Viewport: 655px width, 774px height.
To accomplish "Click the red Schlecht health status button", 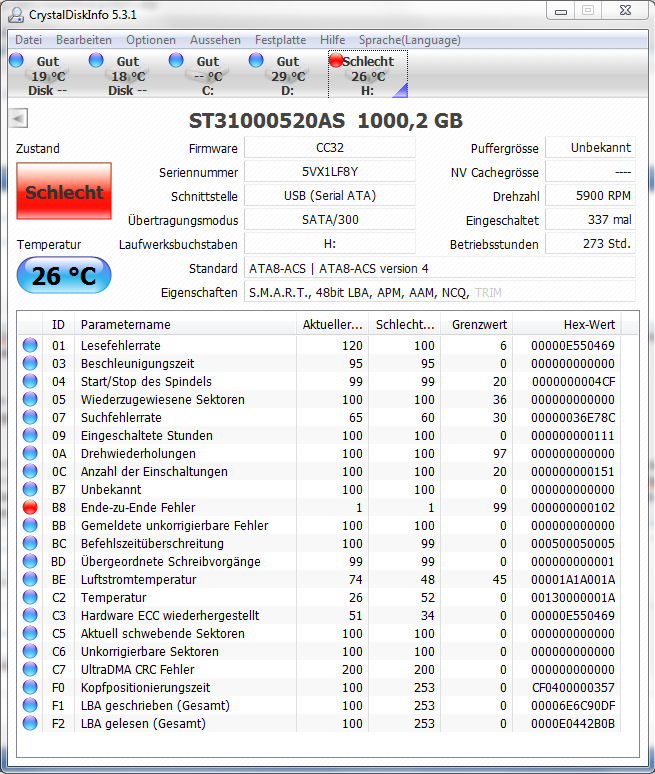I will click(64, 191).
